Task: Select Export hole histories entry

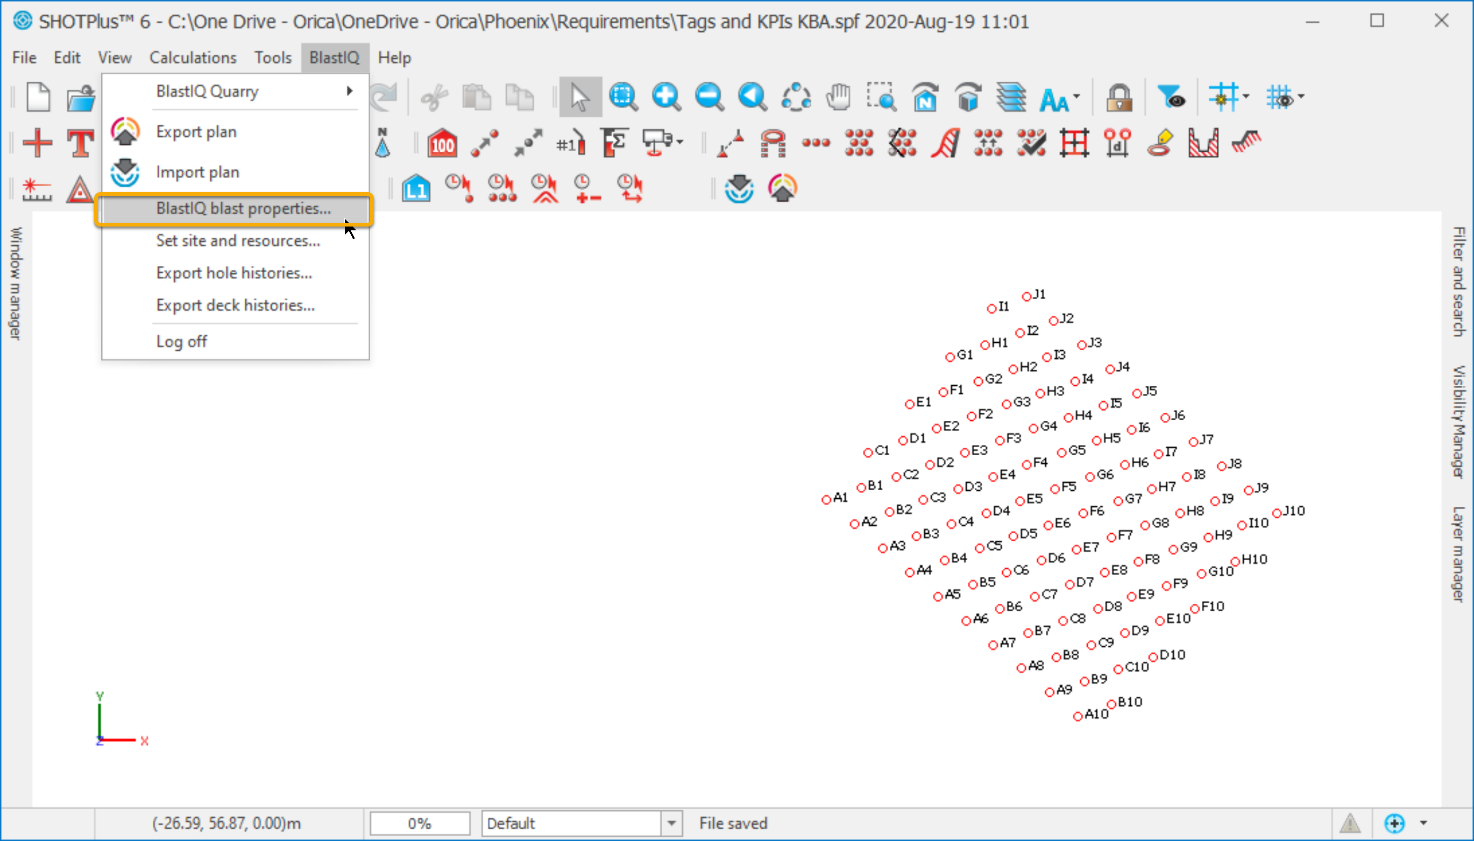Action: pyautogui.click(x=236, y=272)
